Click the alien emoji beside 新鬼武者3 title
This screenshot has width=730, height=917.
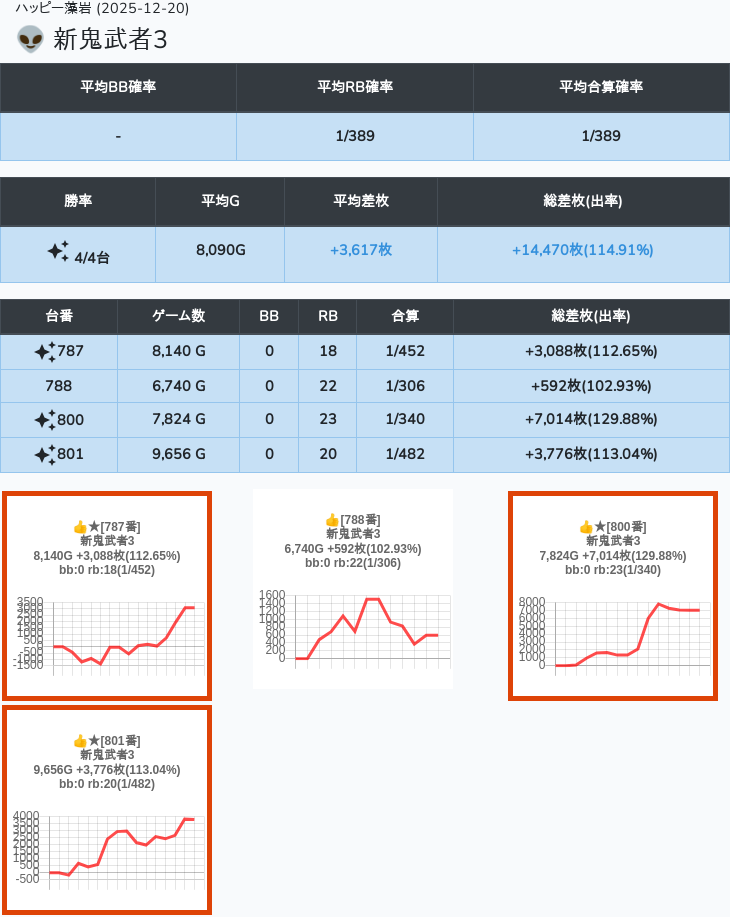(30, 39)
